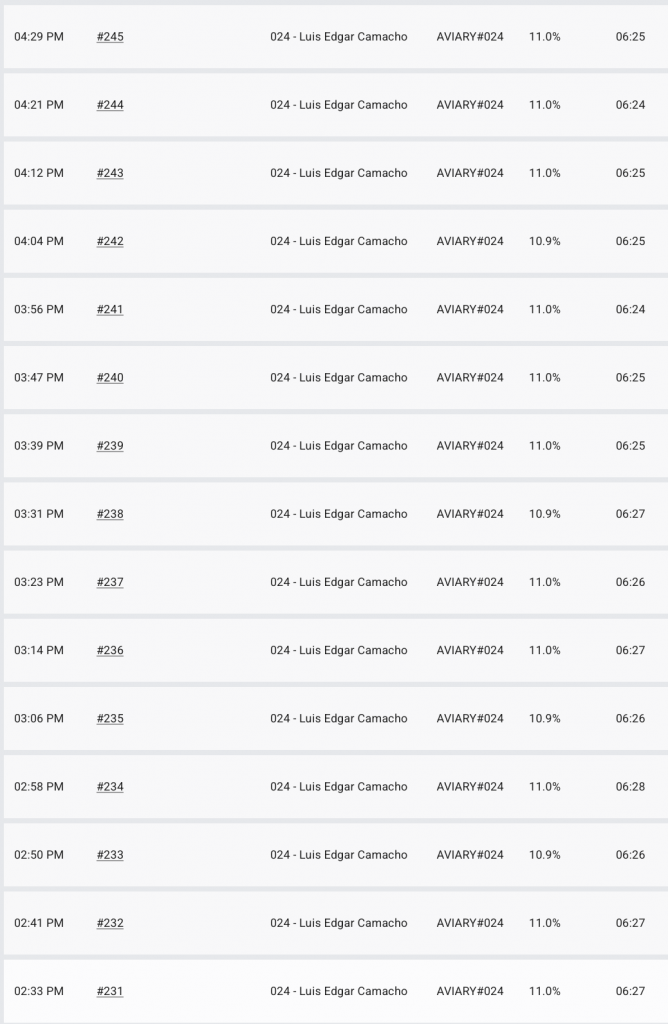Image resolution: width=668 pixels, height=1024 pixels.
Task: Open entry #242
Action: pyautogui.click(x=110, y=241)
